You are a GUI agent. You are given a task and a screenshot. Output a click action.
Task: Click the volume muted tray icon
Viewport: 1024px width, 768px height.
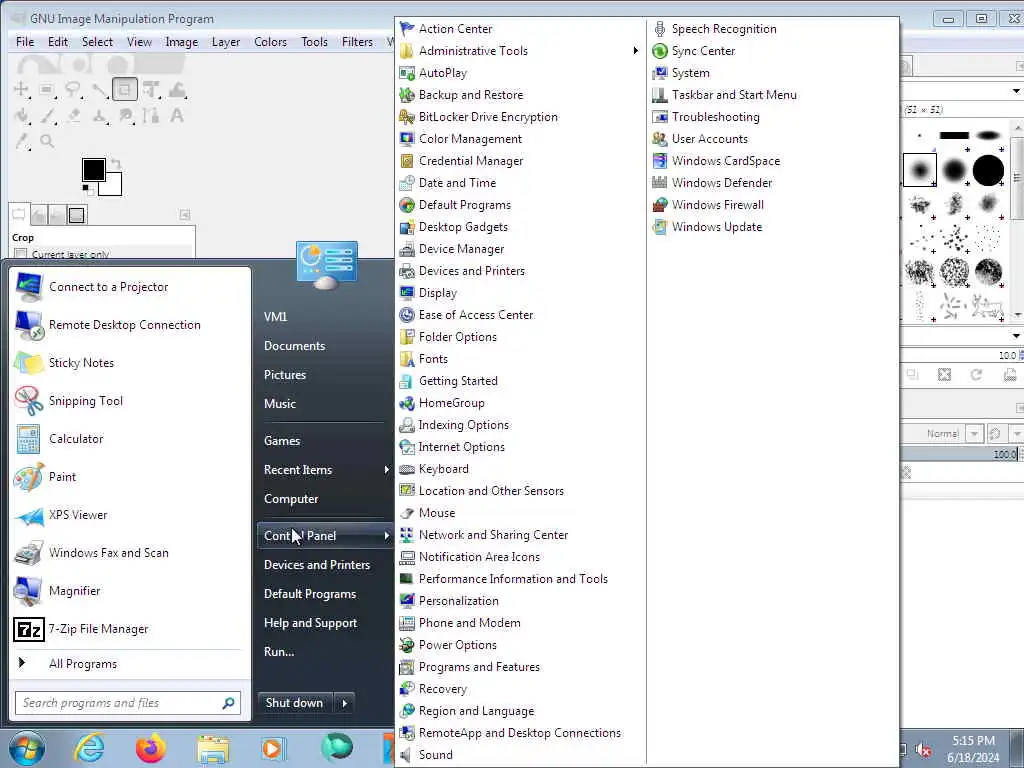point(923,750)
